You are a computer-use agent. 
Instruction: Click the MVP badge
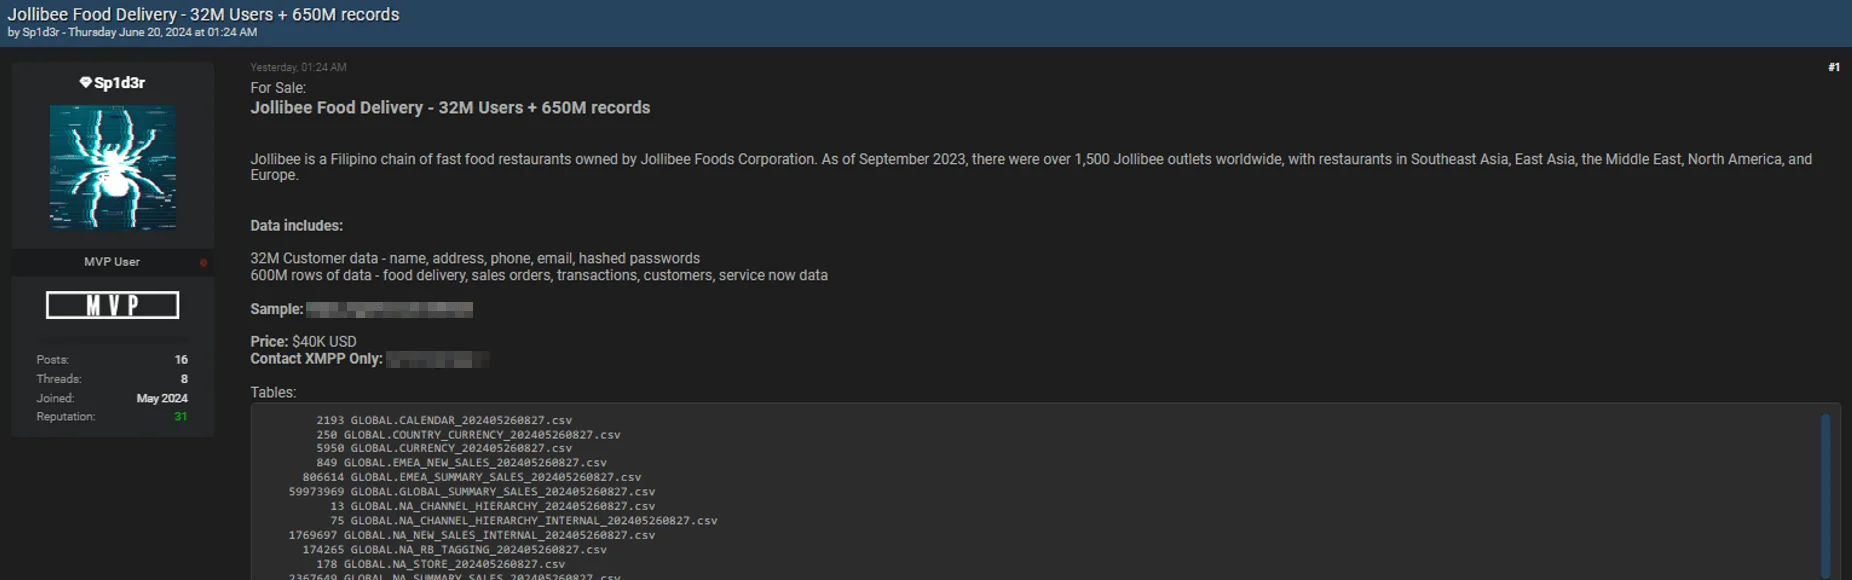[x=113, y=305]
